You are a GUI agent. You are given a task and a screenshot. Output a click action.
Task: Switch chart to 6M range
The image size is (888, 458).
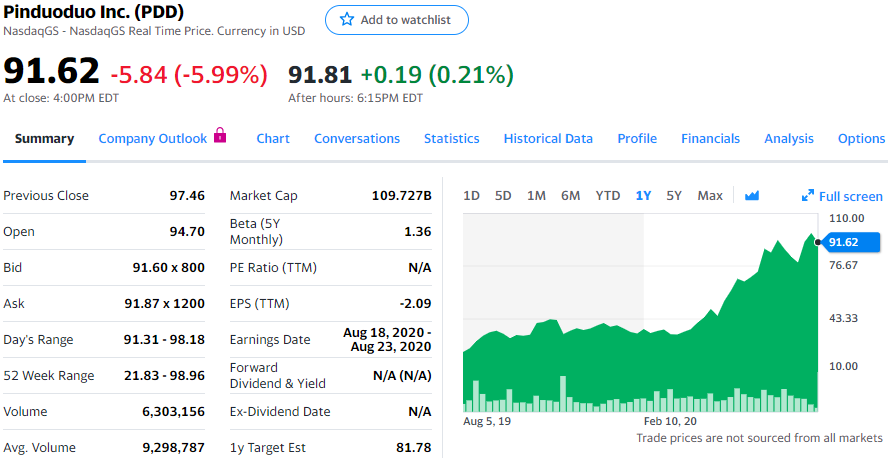[x=570, y=196]
